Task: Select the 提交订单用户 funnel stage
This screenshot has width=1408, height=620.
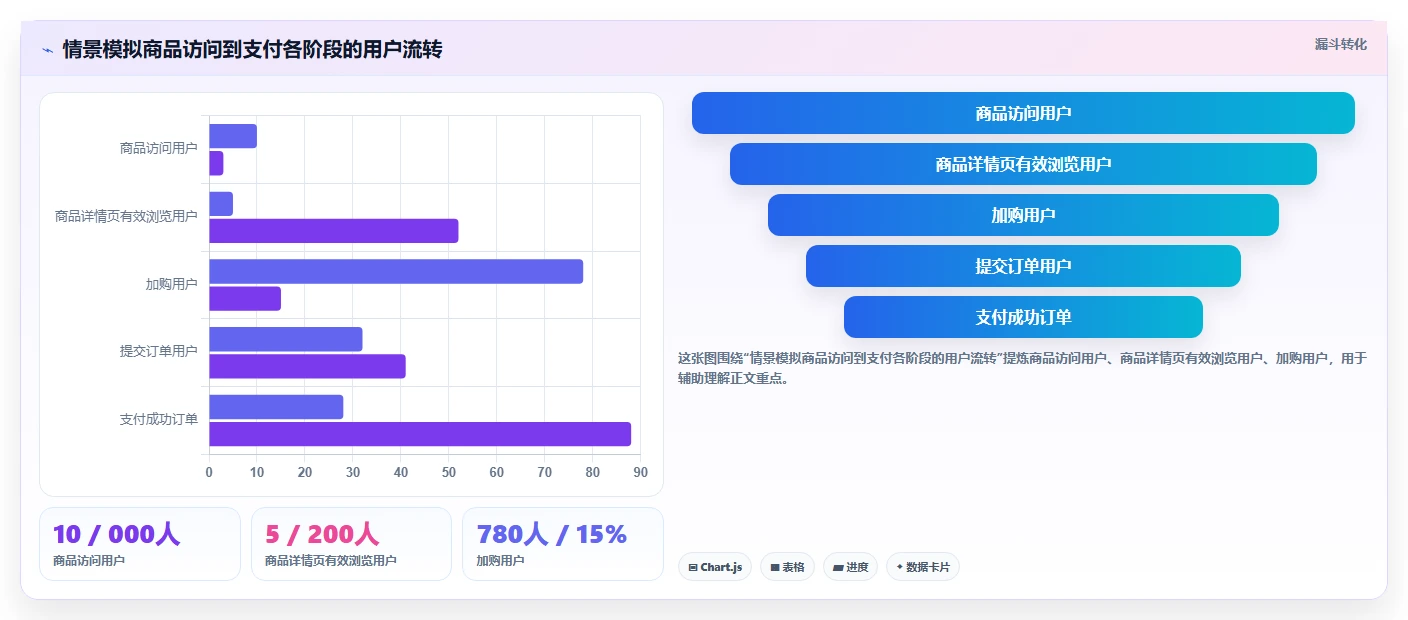Action: pos(1023,266)
